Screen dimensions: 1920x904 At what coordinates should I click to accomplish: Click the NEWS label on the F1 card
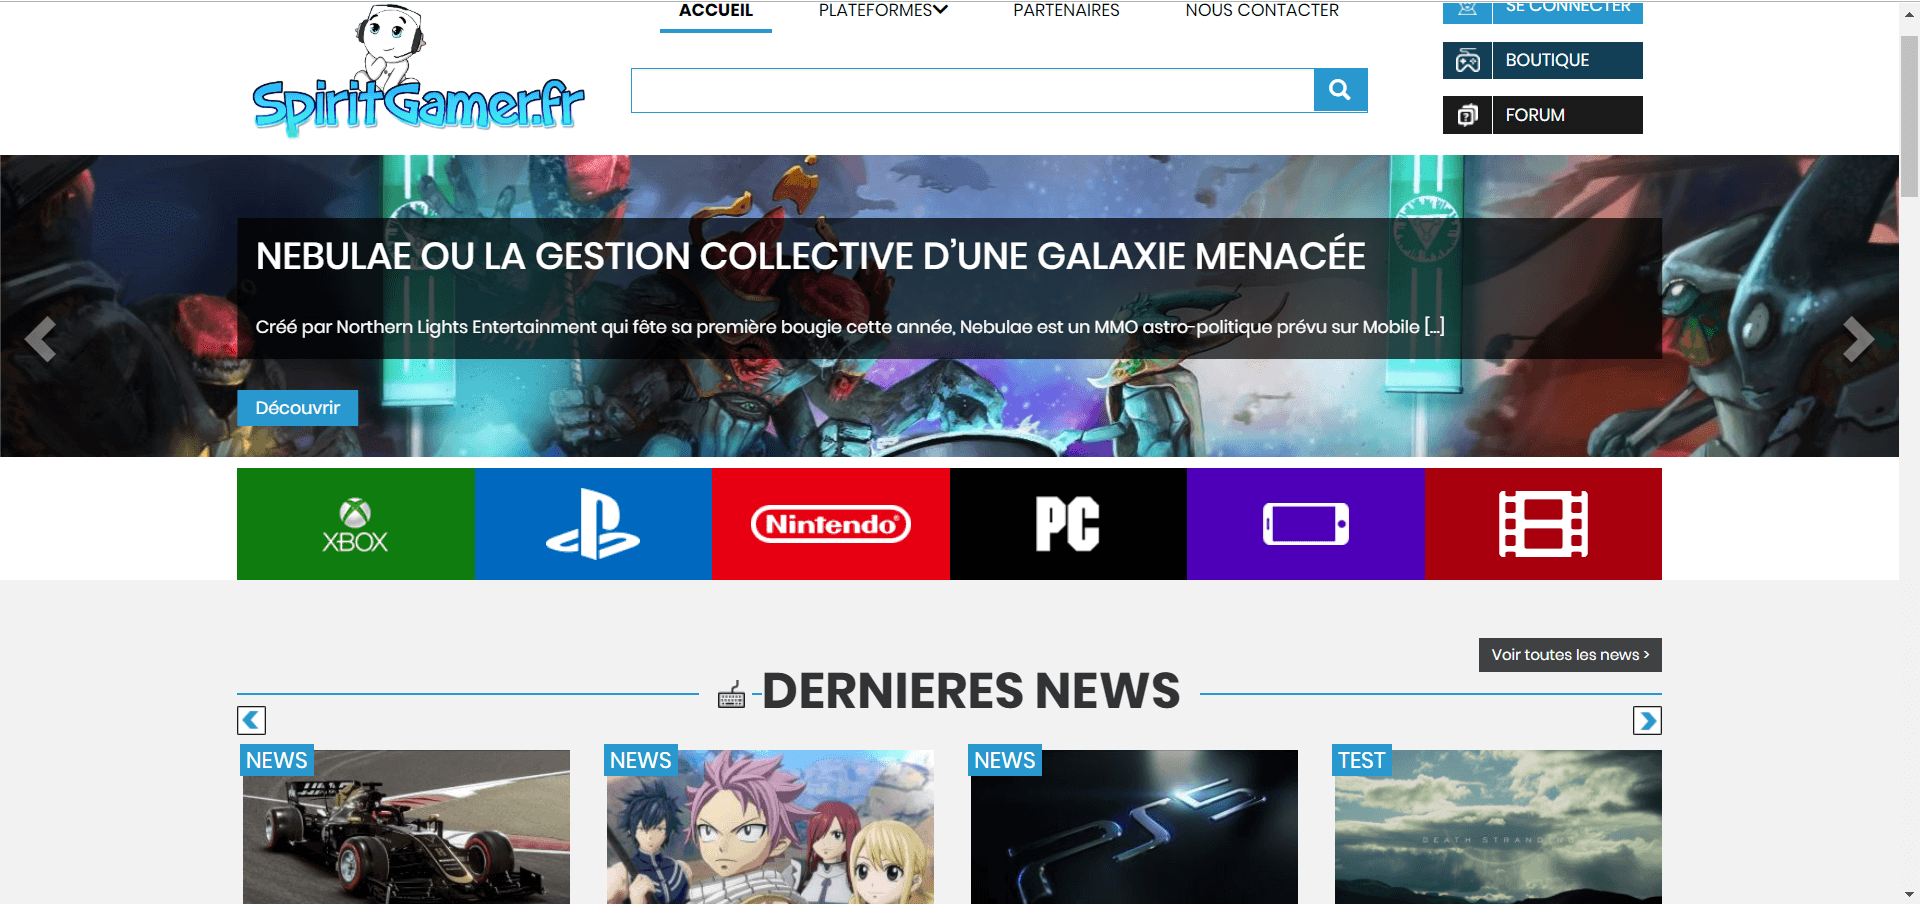(x=277, y=761)
